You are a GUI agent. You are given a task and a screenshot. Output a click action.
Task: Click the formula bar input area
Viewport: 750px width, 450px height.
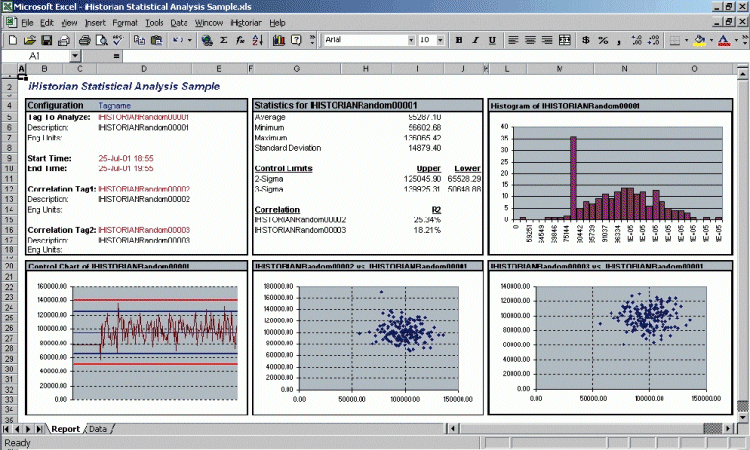[435, 56]
